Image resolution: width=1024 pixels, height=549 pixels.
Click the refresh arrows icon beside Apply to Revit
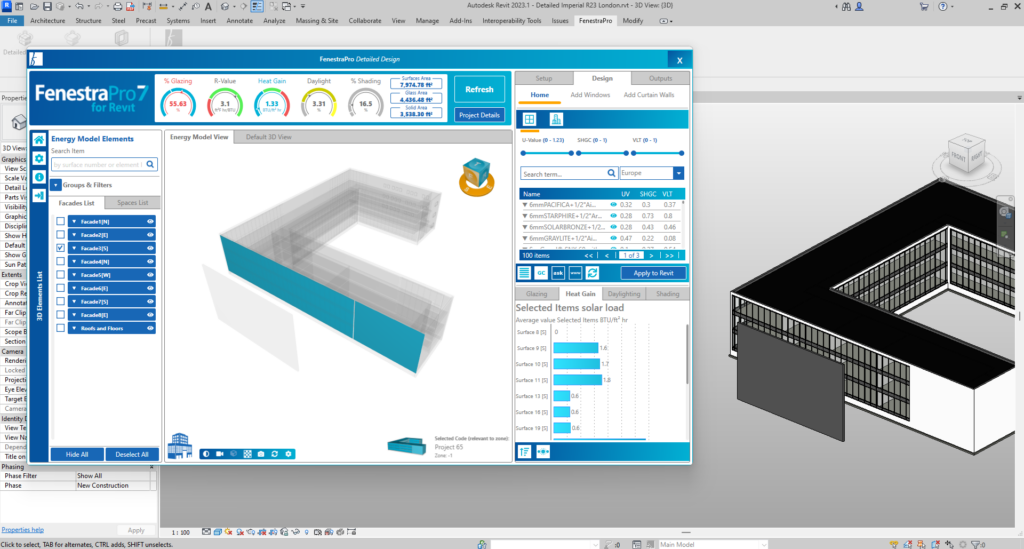click(592, 273)
